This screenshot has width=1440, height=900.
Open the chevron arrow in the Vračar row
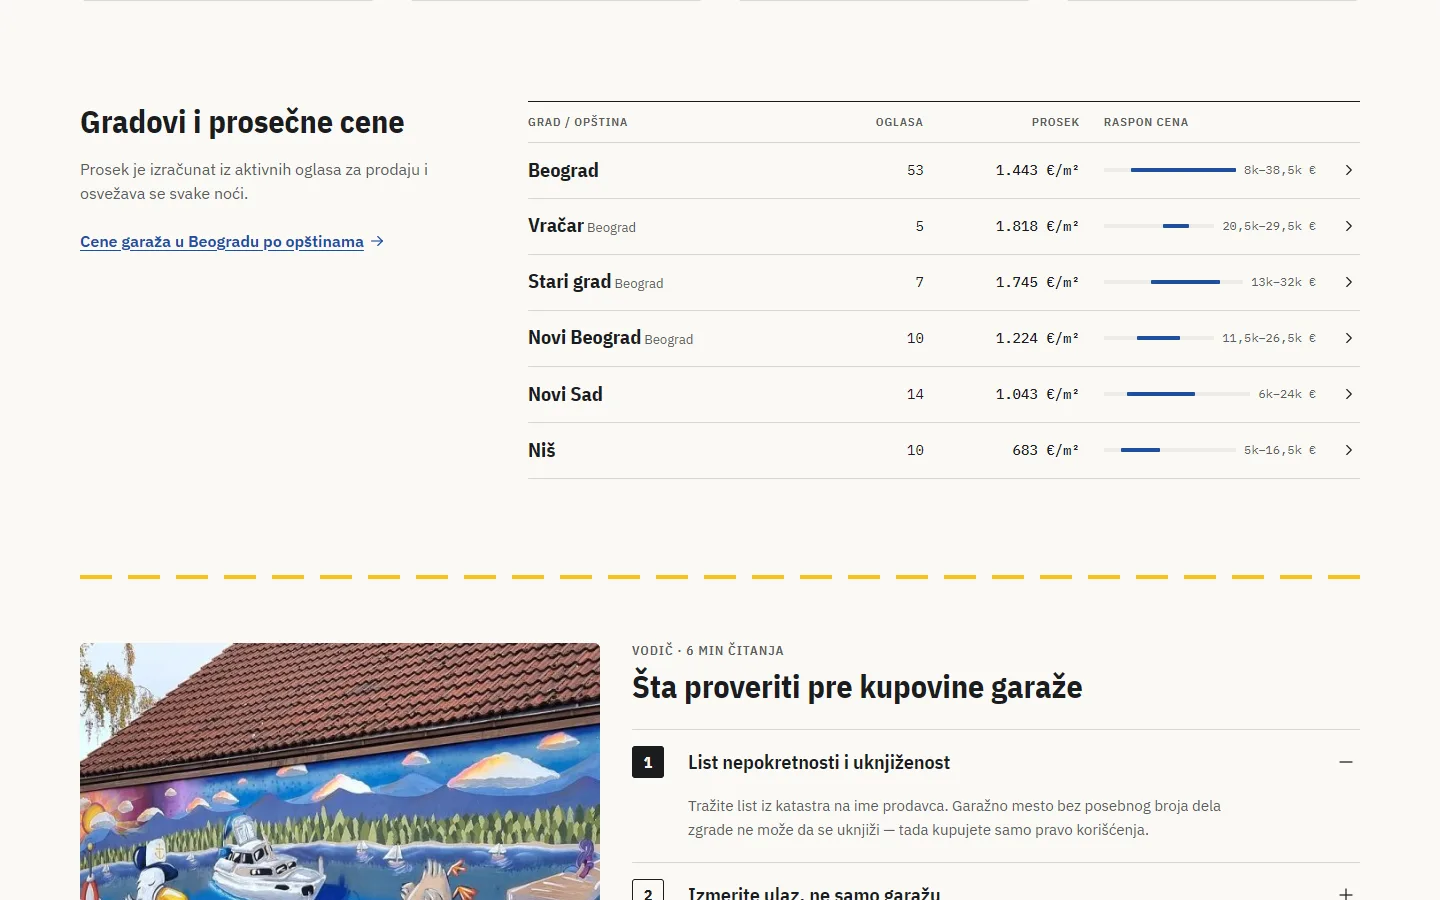tap(1348, 226)
